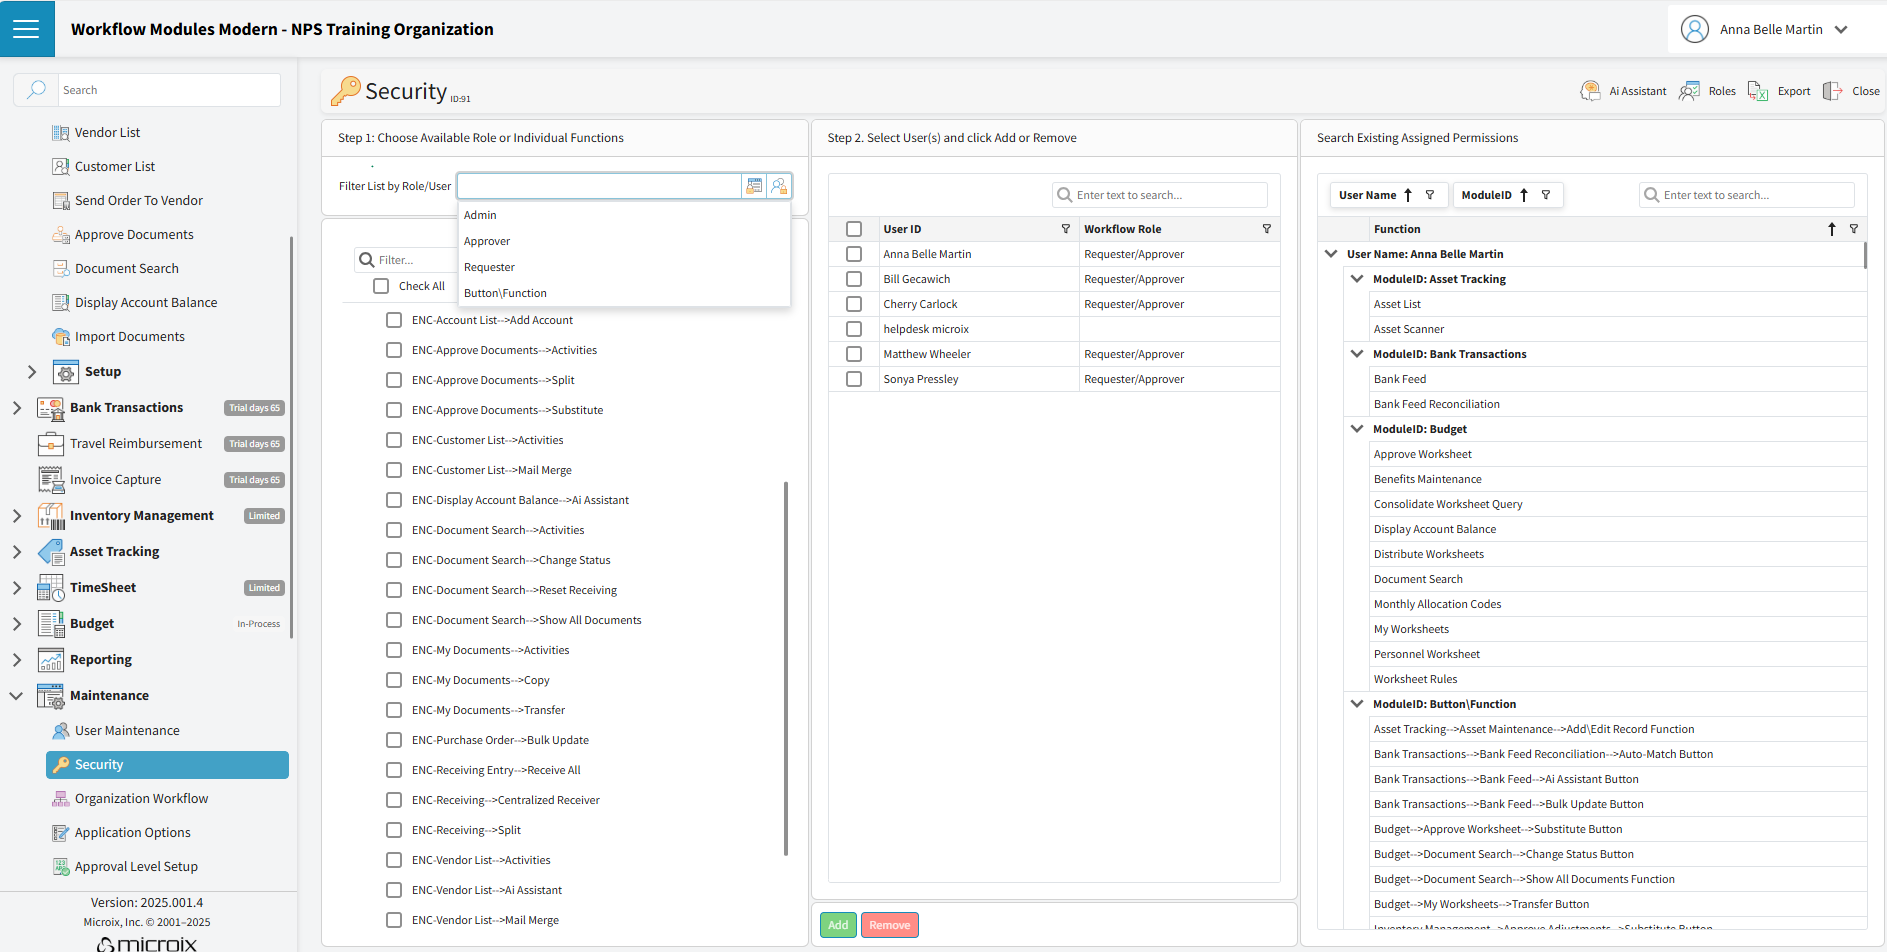This screenshot has width=1887, height=952.
Task: Open the Roles icon in header
Action: 1689,91
